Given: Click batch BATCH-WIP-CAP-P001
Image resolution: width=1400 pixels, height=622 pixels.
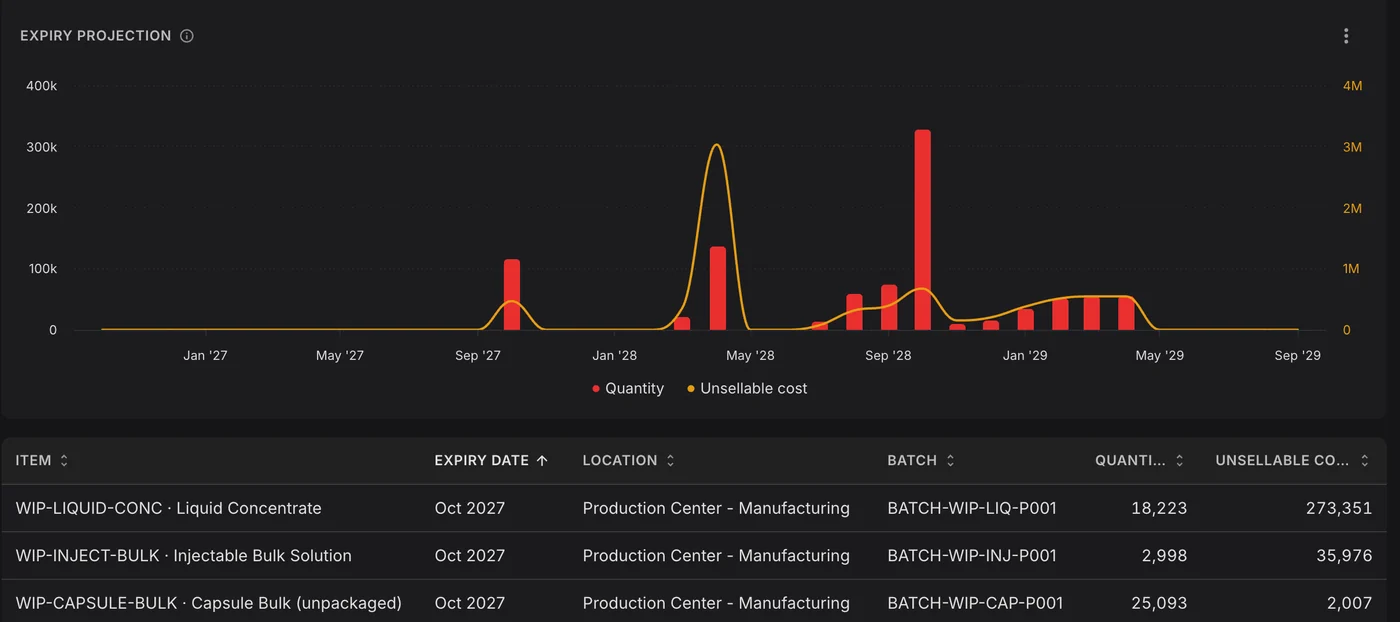Looking at the screenshot, I should click(x=975, y=603).
